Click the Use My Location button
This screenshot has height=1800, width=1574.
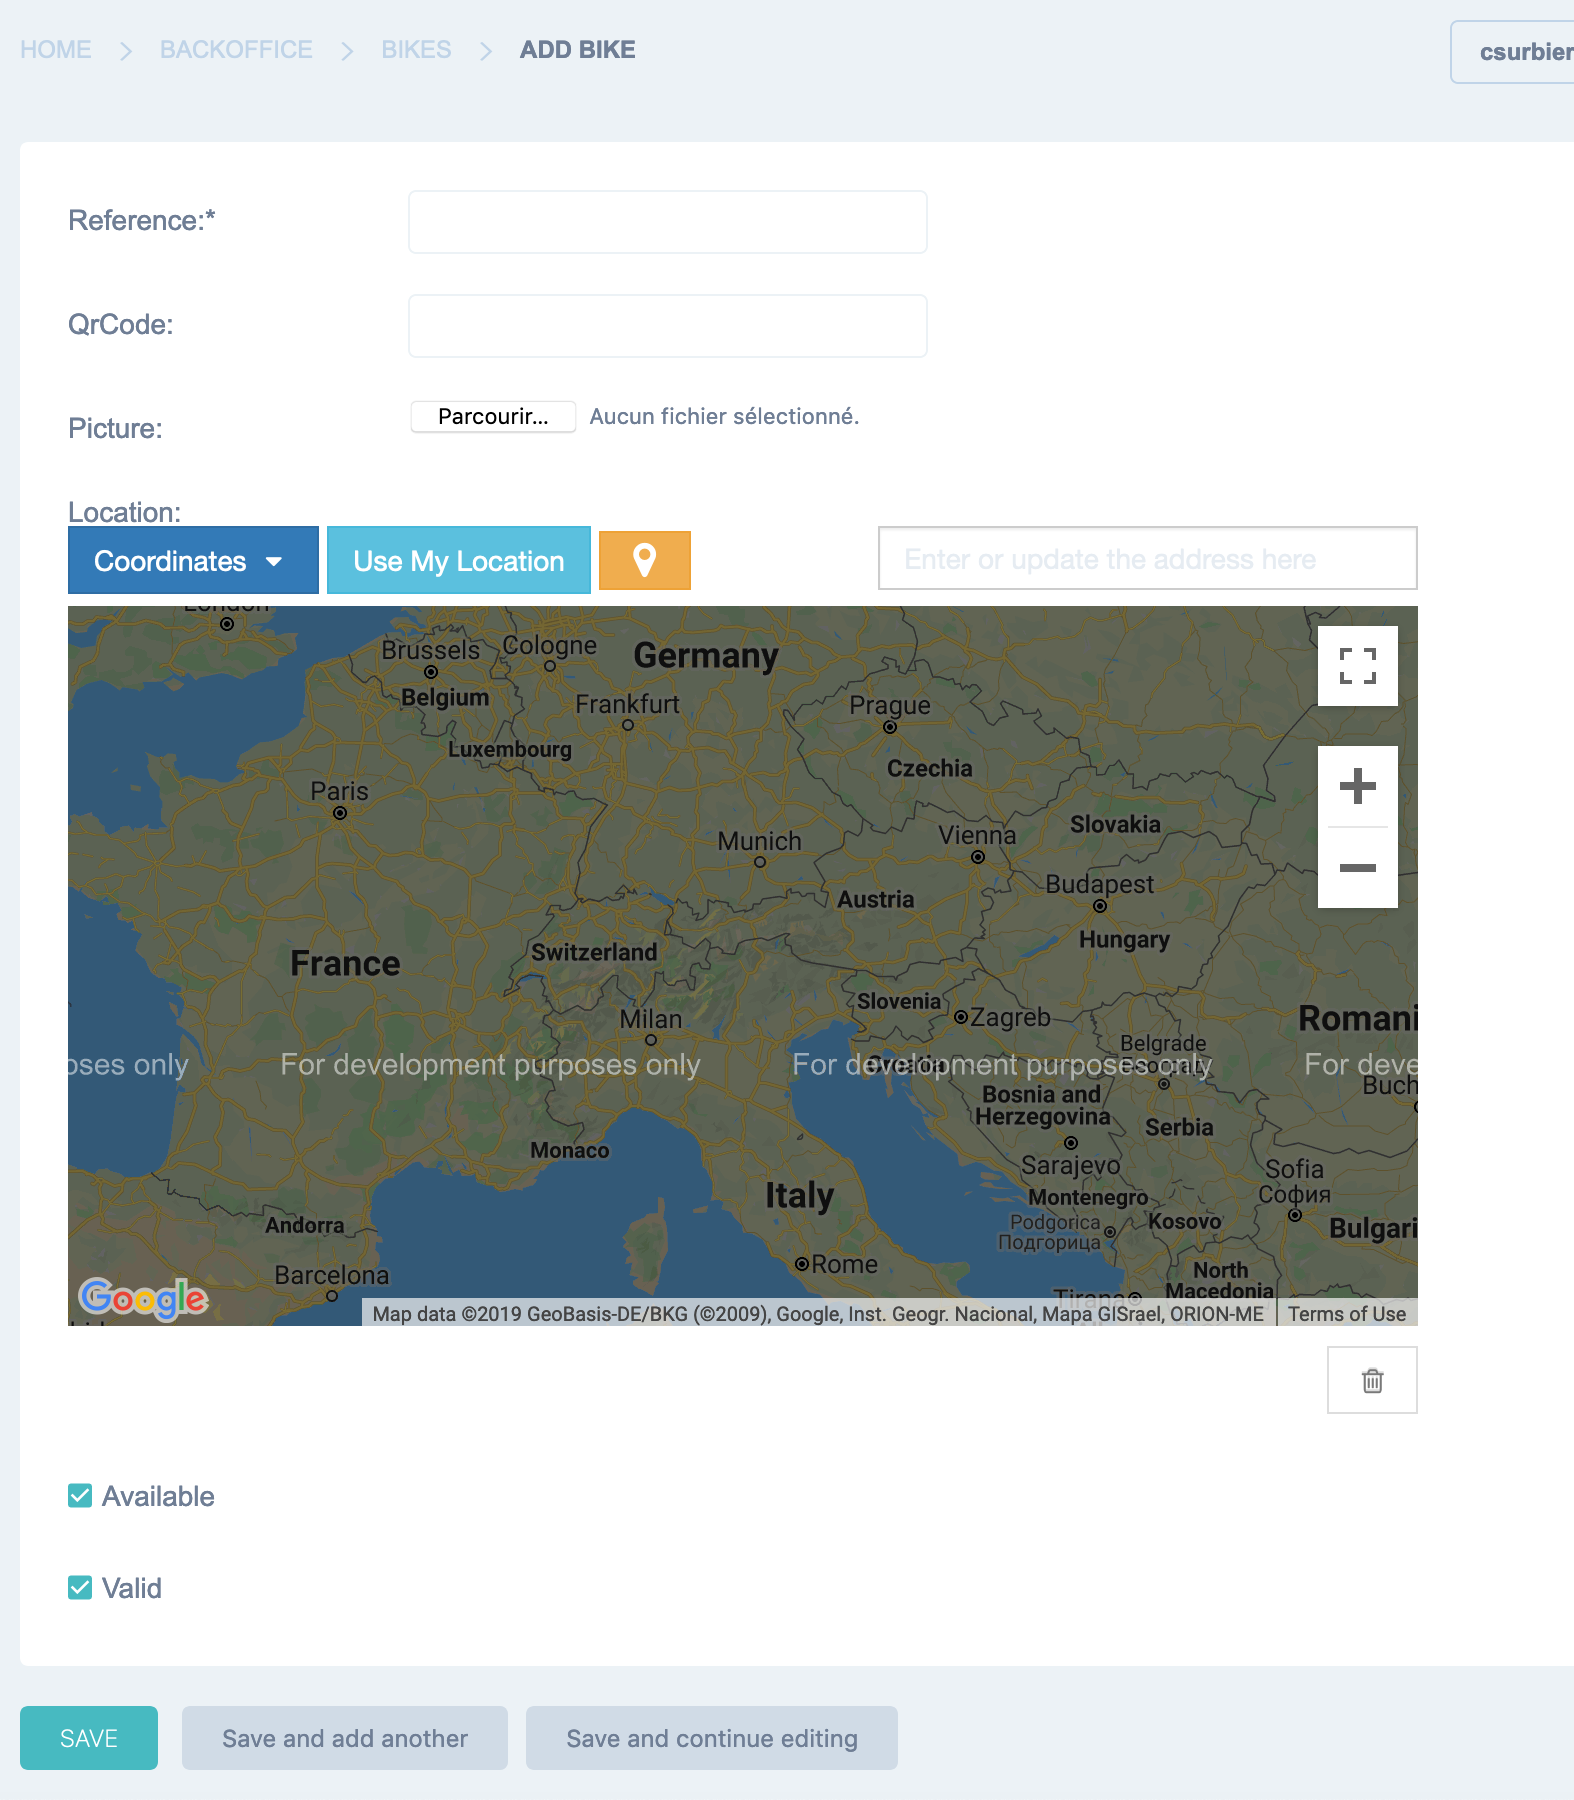459,560
